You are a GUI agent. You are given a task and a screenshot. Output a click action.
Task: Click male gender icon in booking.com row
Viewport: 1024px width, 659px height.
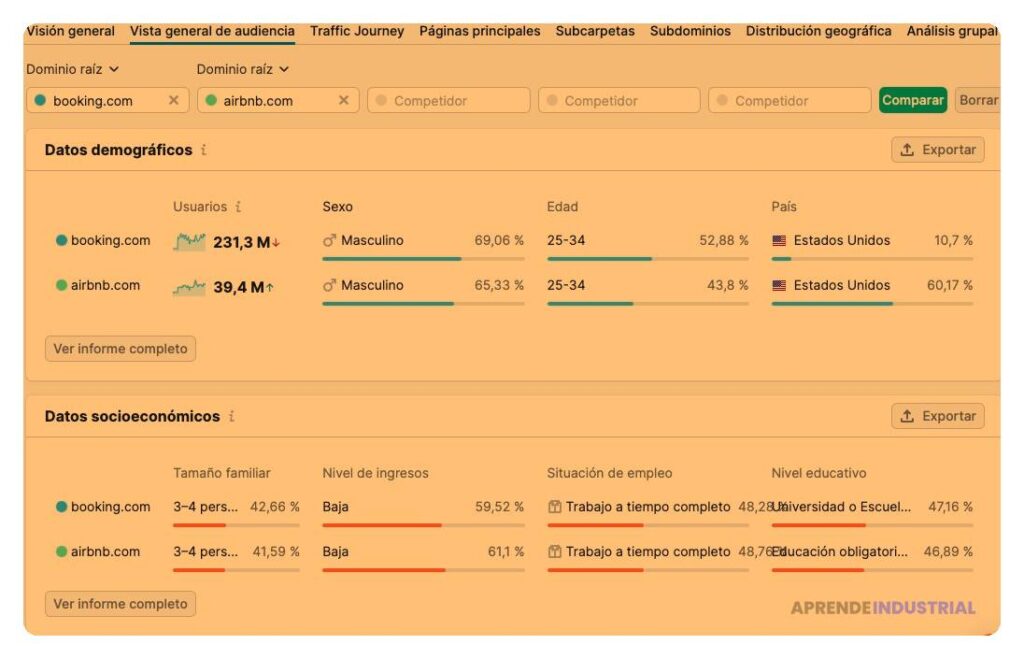tap(329, 240)
